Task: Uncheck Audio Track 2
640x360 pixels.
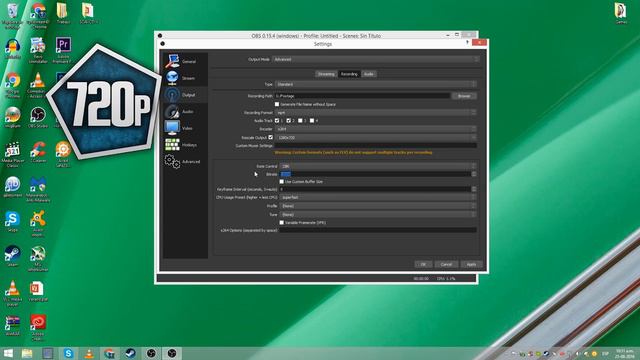Action: (289, 120)
